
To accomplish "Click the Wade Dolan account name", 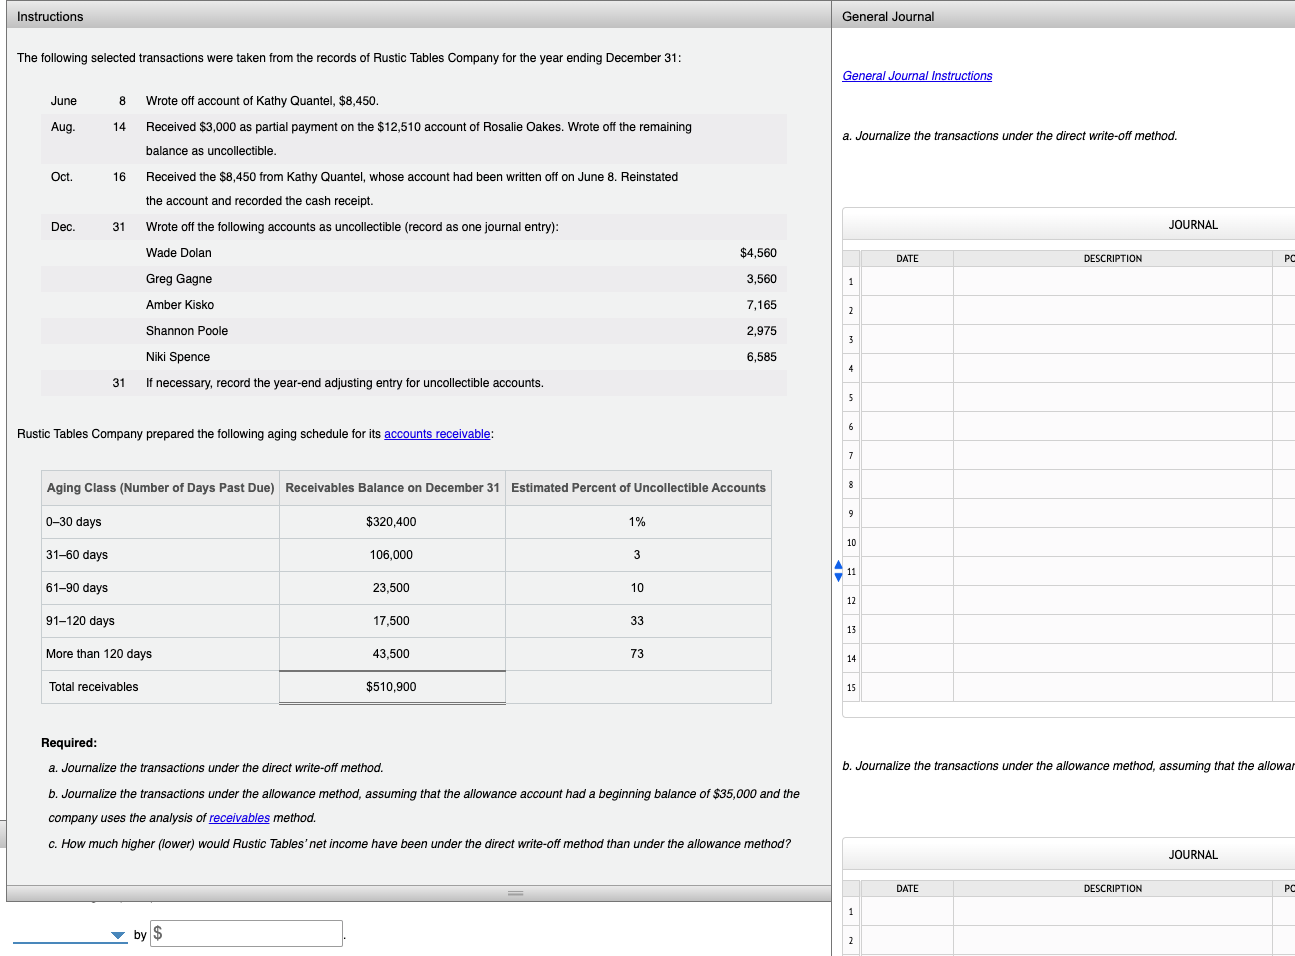I will tap(179, 253).
